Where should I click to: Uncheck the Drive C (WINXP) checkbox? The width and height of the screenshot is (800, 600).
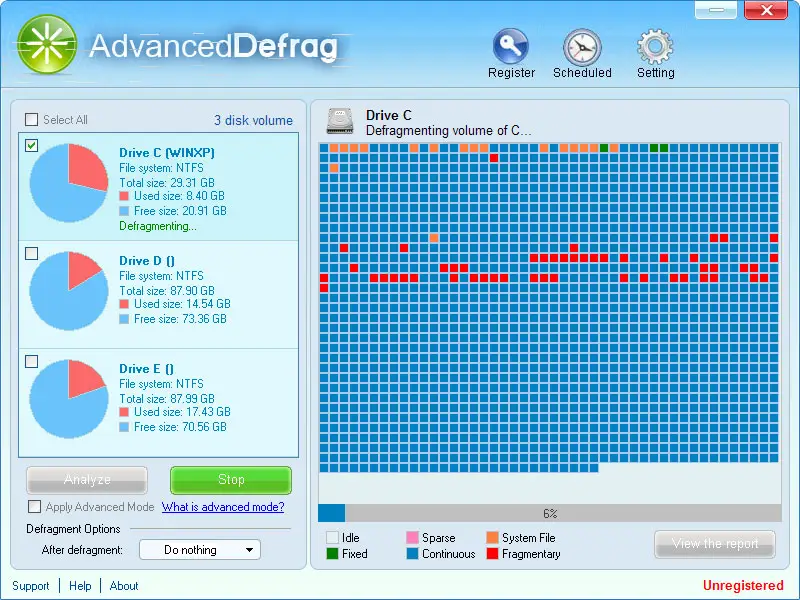click(32, 145)
